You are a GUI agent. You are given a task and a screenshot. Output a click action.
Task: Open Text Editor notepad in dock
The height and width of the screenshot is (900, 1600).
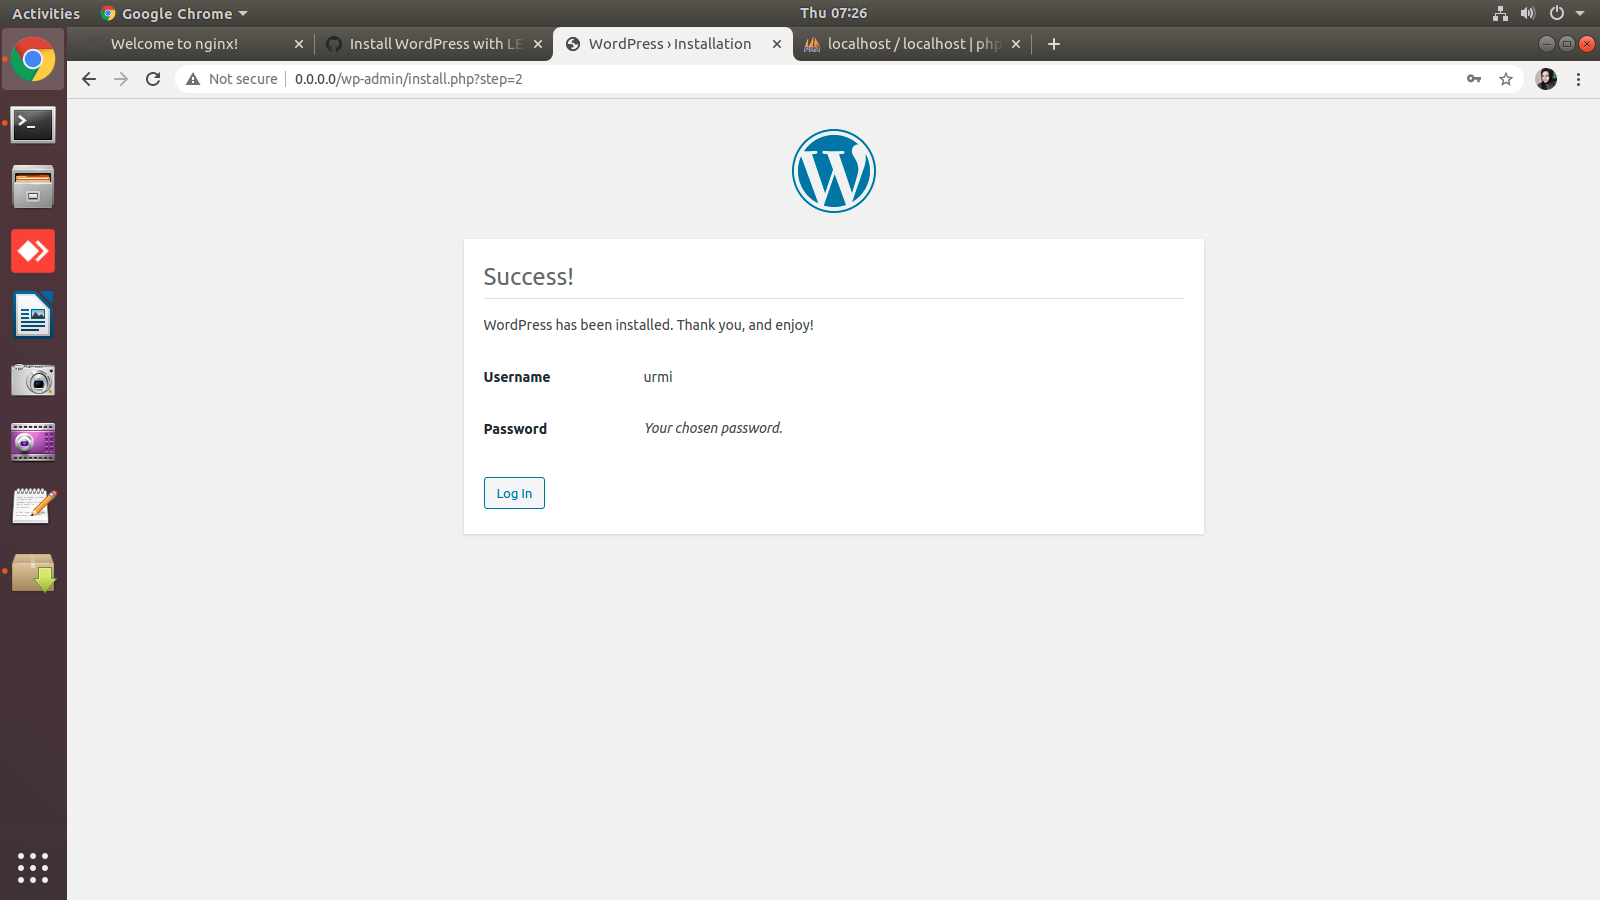tap(33, 506)
